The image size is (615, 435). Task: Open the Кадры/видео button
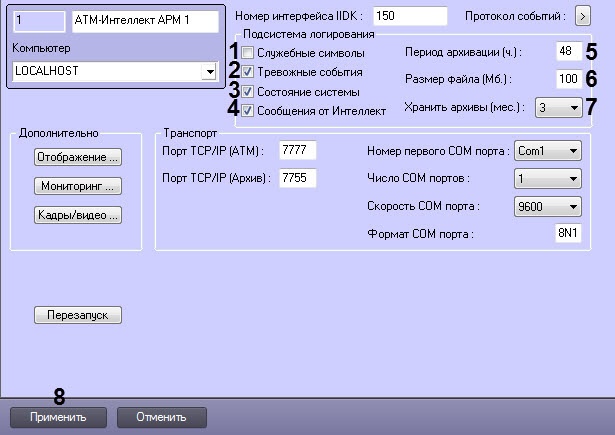pos(78,215)
